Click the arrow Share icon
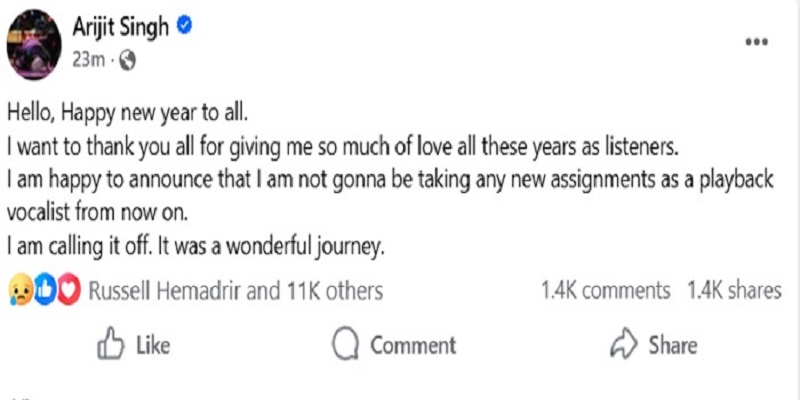800x400 pixels. pos(623,344)
